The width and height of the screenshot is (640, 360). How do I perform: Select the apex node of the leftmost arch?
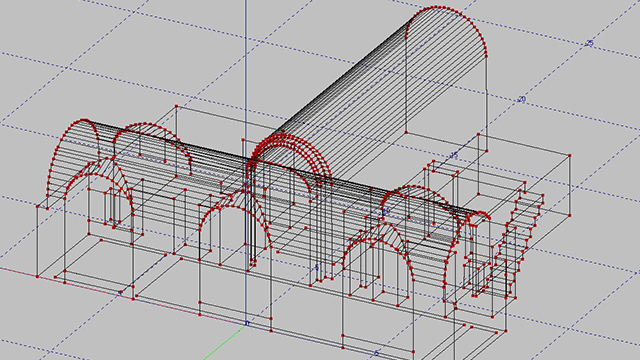tap(84, 120)
